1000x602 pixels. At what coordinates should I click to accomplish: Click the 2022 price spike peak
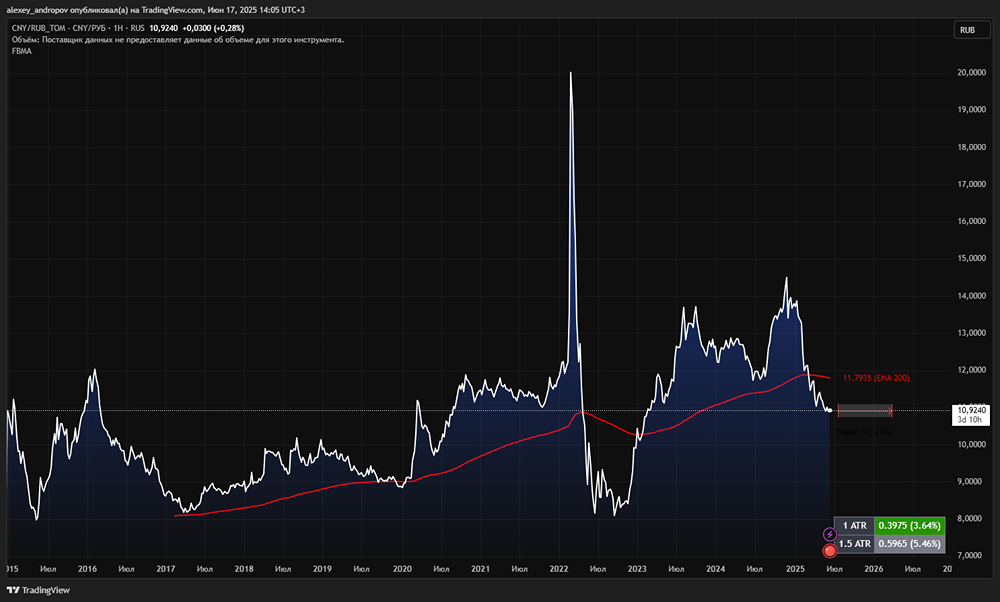pos(570,73)
